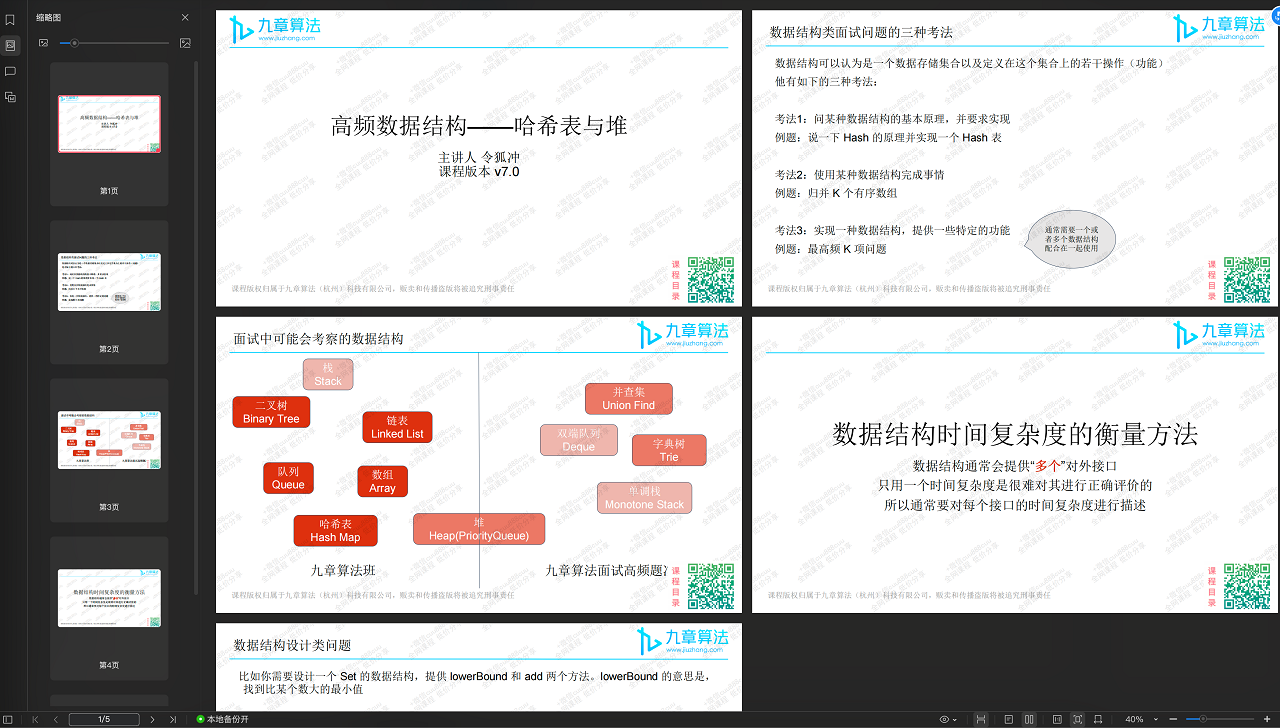Enter full screen mode from the status bar

[x=1077, y=719]
